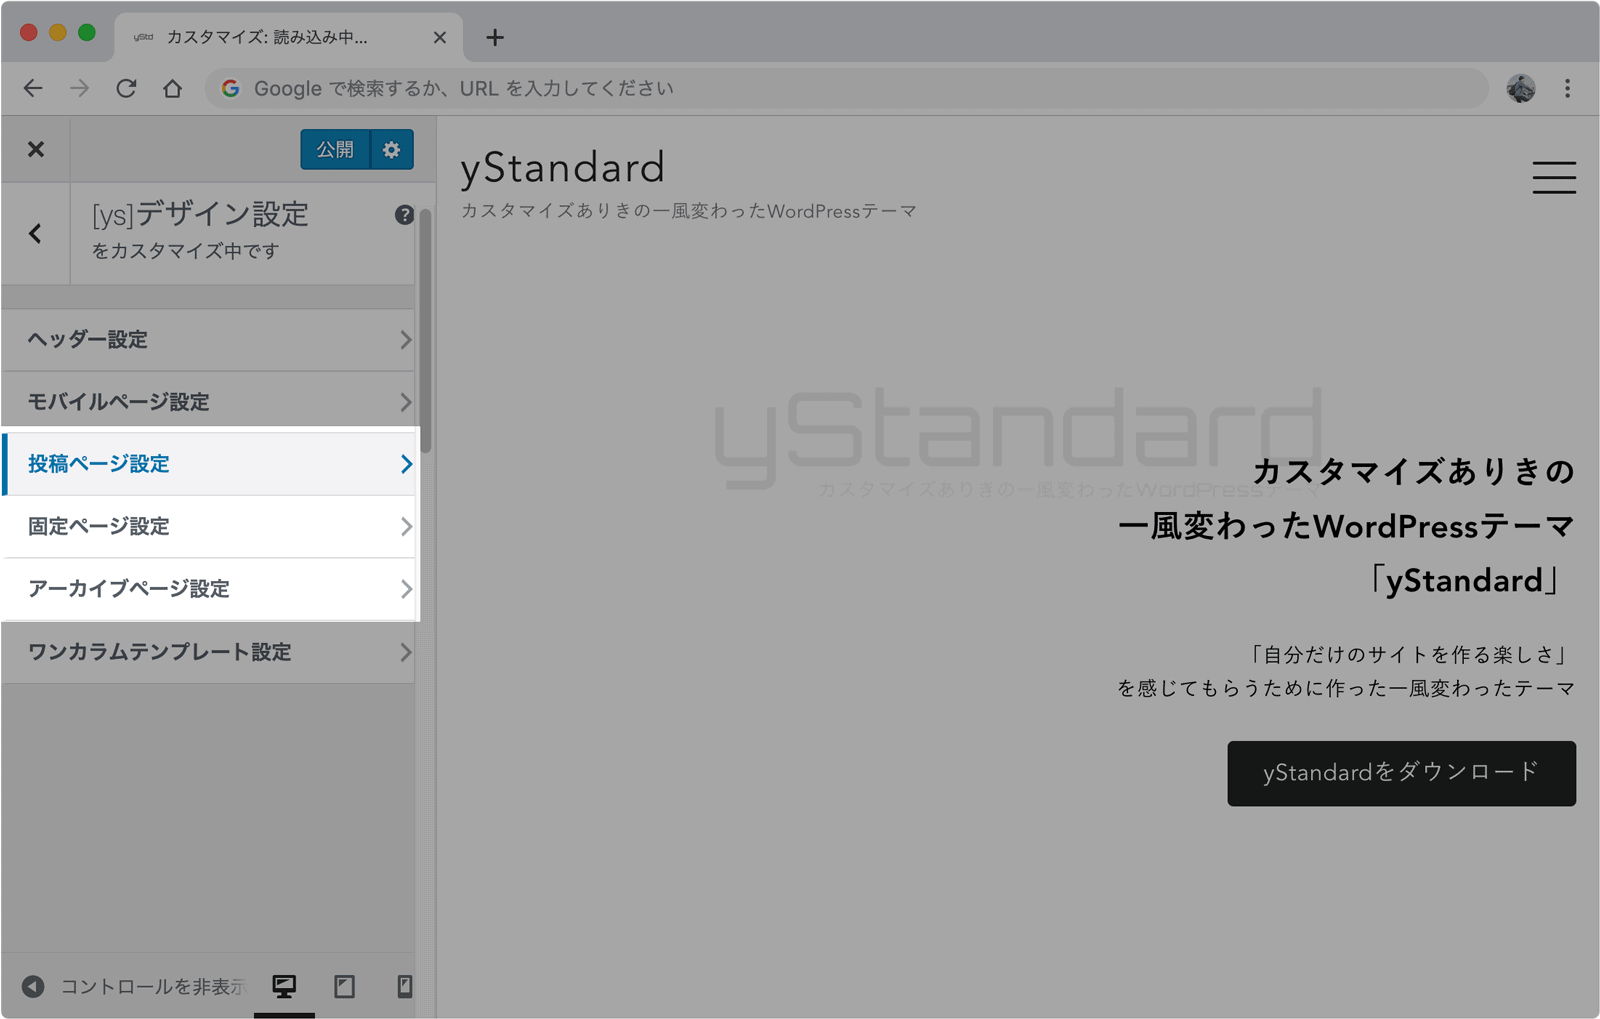Expand chevron for ヘッダー設定
This screenshot has height=1019, width=1600.
pyautogui.click(x=405, y=340)
